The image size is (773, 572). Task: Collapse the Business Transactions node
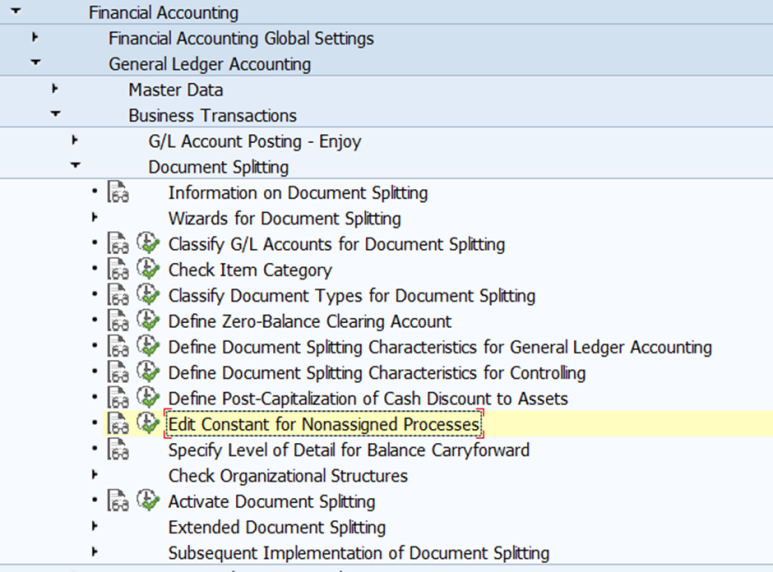tap(56, 114)
